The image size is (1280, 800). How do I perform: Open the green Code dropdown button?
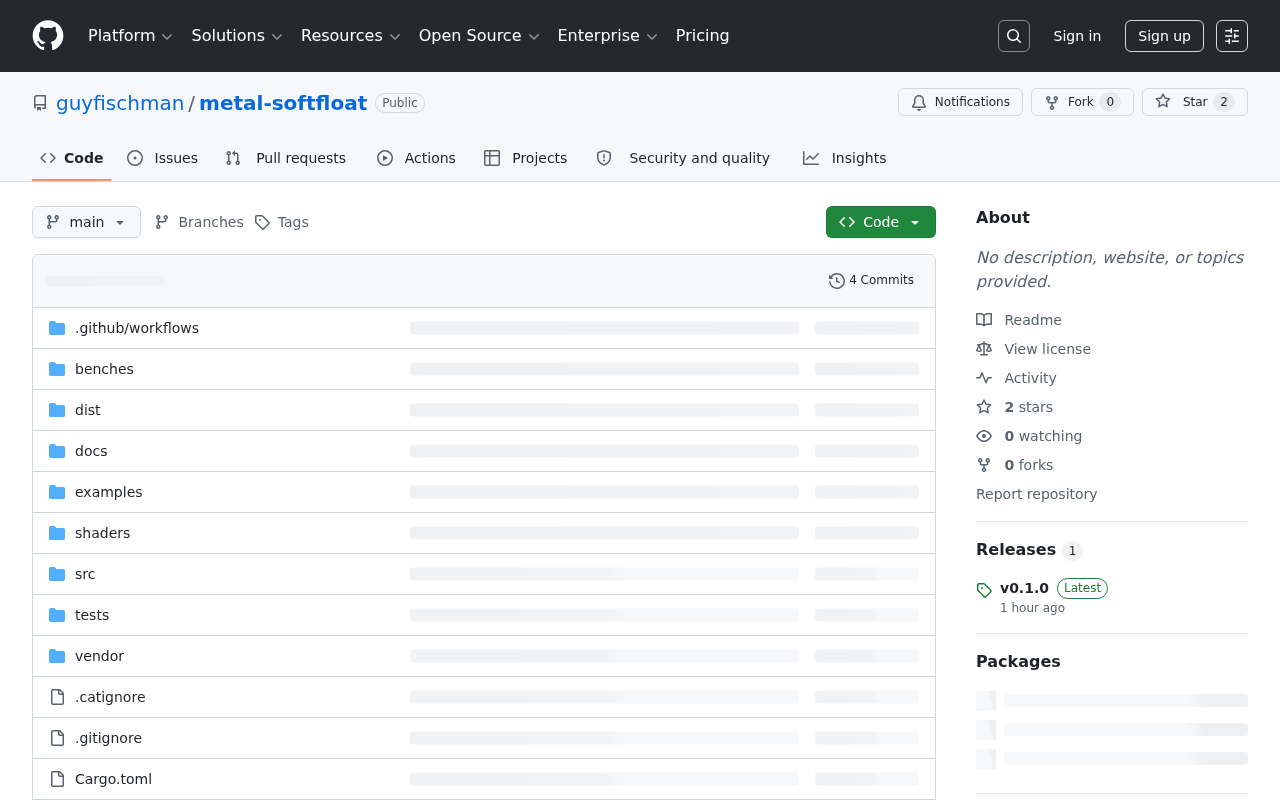(x=881, y=222)
